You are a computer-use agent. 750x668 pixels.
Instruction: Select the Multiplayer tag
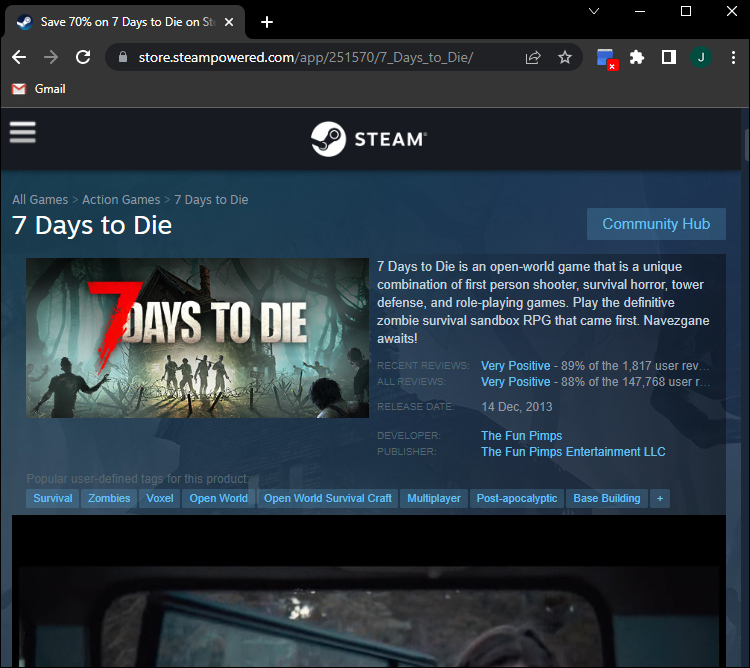[x=434, y=498]
